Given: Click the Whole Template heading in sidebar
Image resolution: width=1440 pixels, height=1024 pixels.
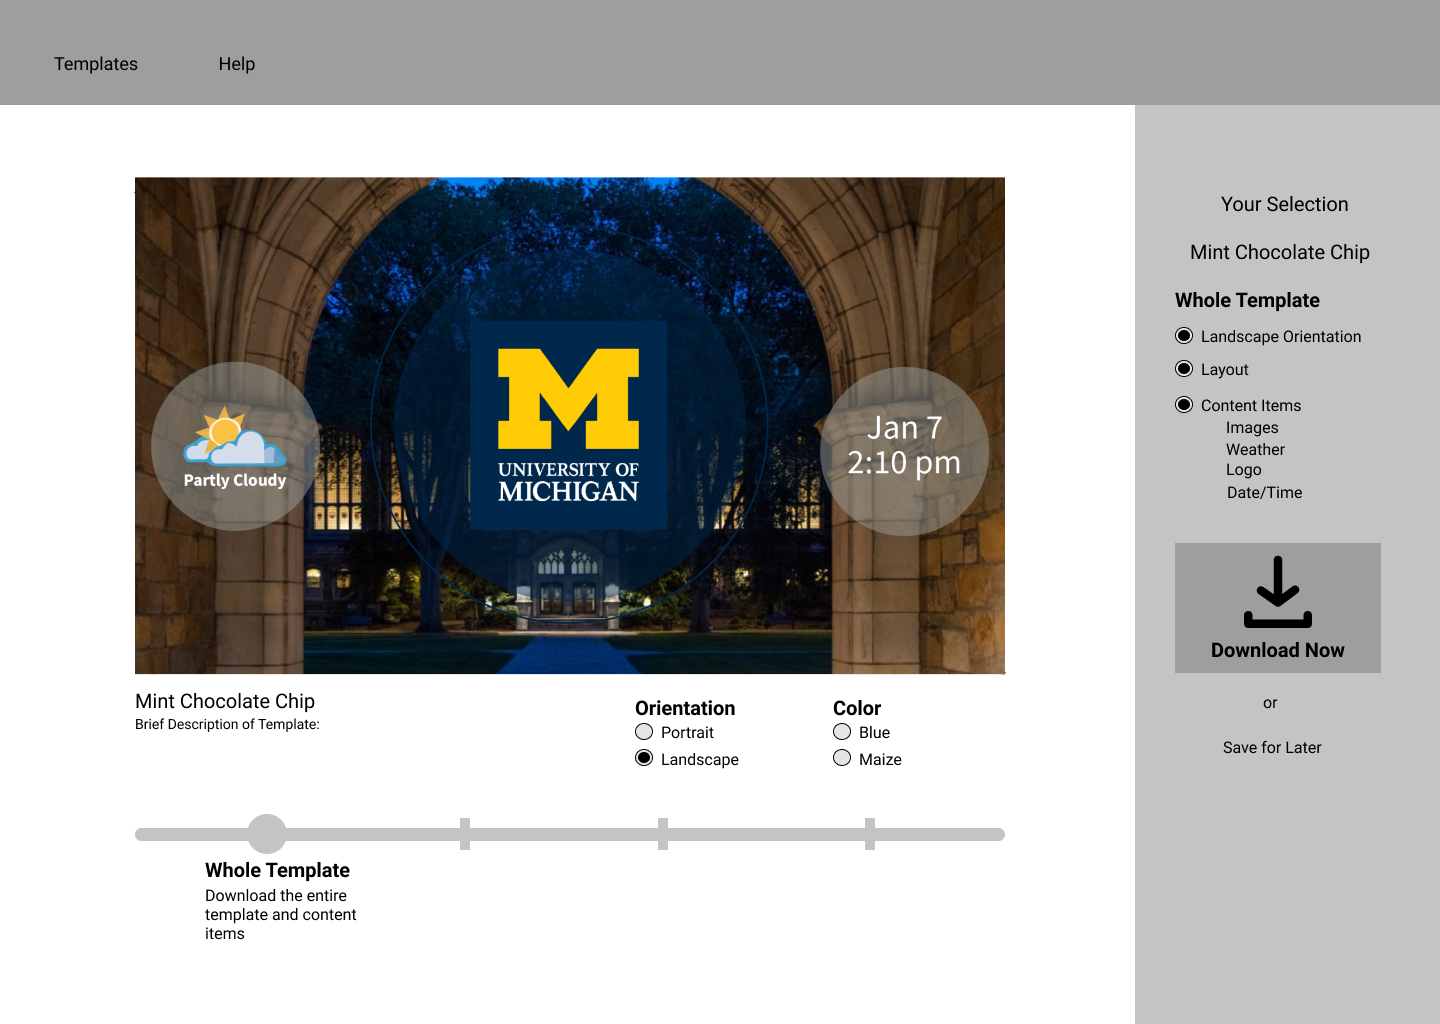Looking at the screenshot, I should tap(1247, 300).
